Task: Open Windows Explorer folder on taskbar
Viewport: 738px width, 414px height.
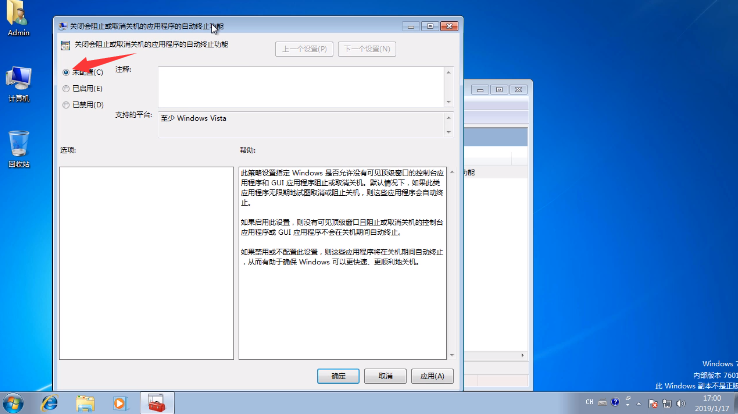Action: point(86,402)
